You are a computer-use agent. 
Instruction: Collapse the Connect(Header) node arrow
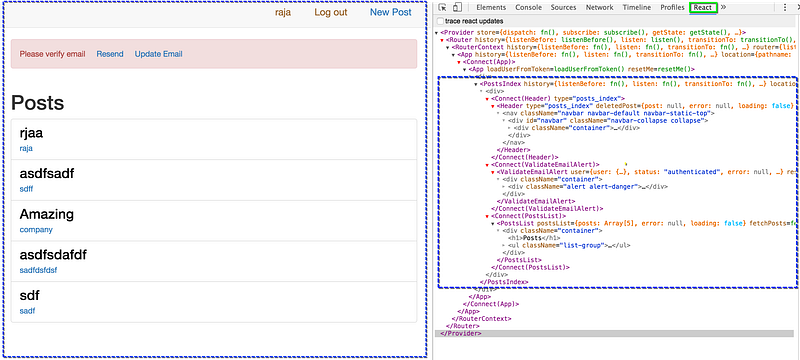(x=487, y=98)
